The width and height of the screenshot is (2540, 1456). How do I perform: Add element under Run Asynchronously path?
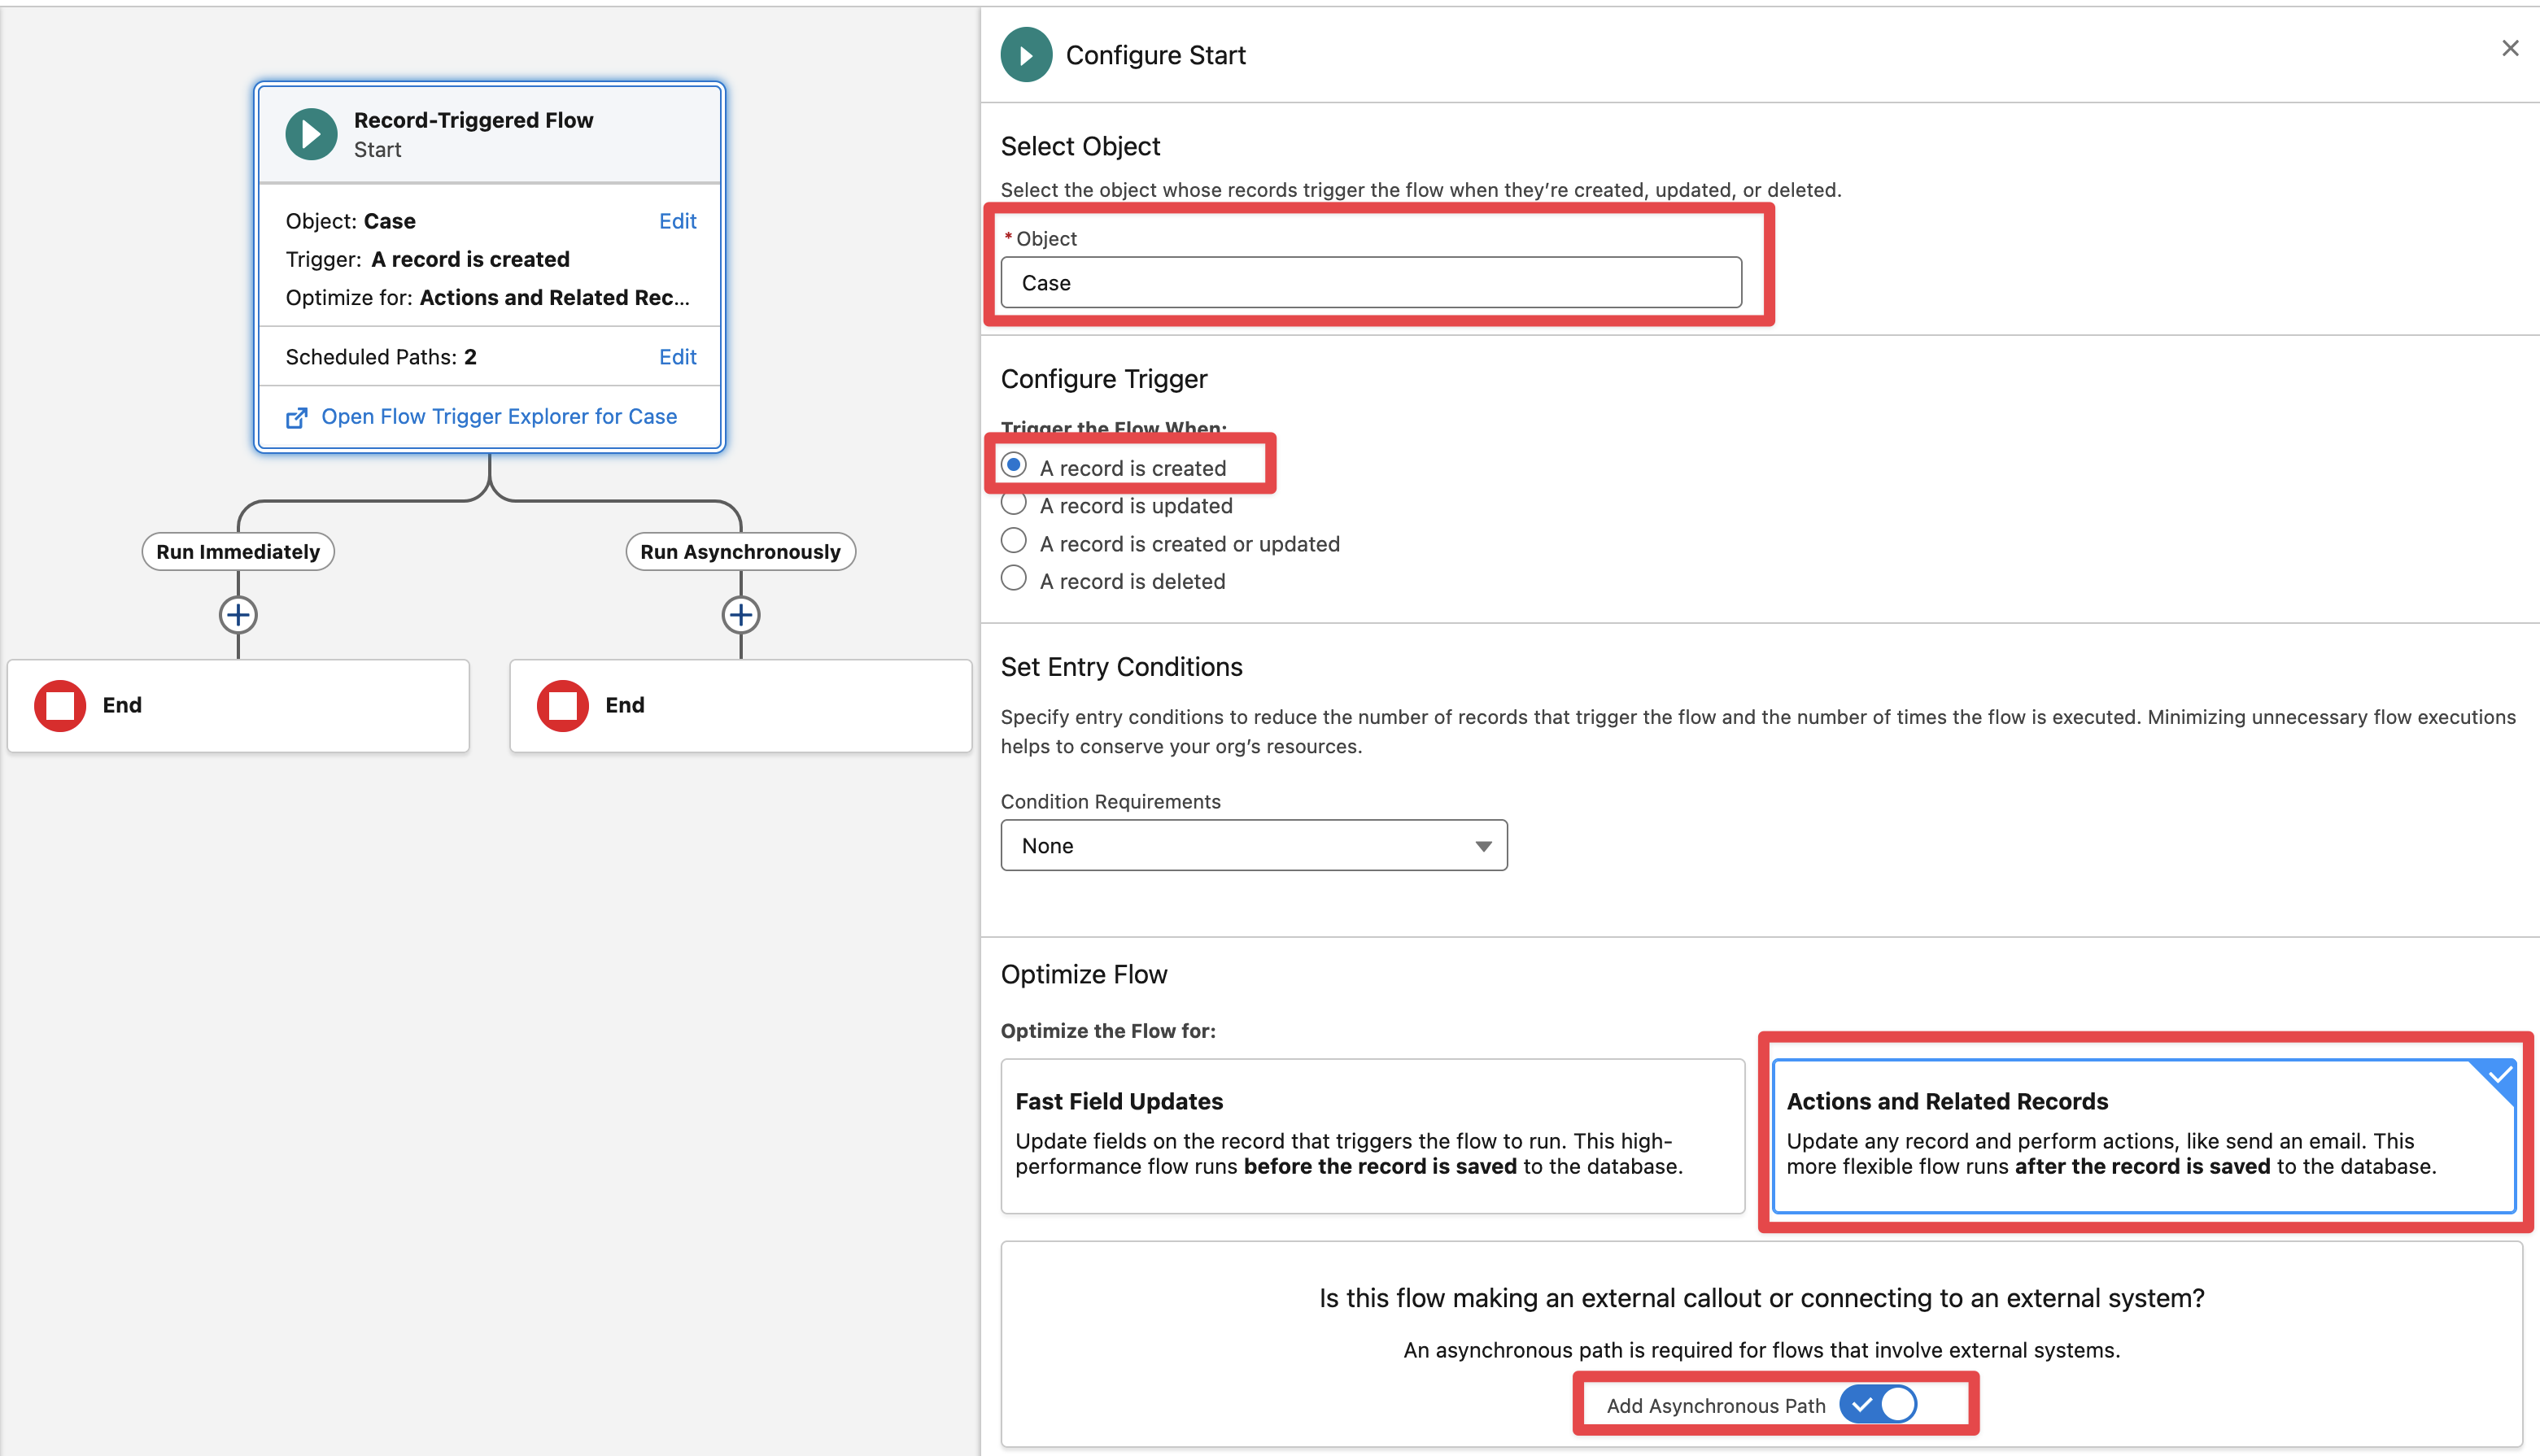pyautogui.click(x=740, y=614)
